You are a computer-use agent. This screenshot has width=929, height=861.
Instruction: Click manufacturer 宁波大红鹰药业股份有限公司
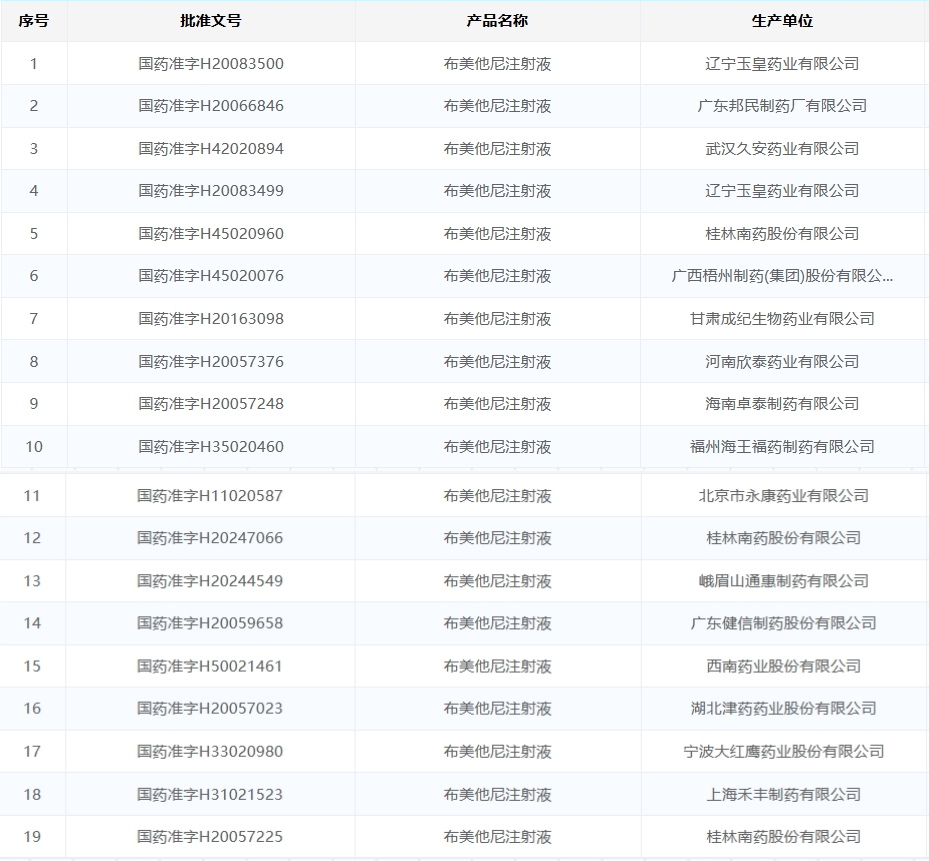coord(783,751)
